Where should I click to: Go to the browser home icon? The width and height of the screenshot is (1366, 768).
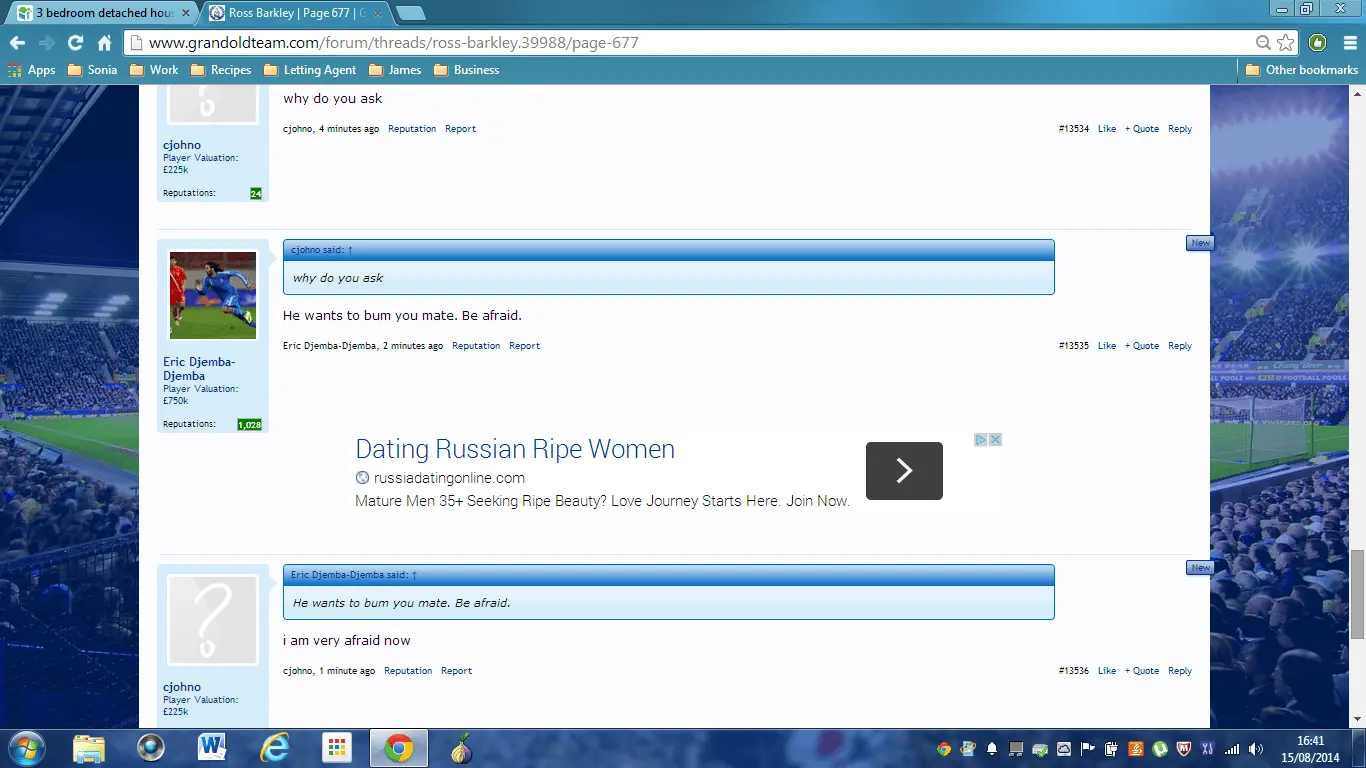tap(104, 43)
